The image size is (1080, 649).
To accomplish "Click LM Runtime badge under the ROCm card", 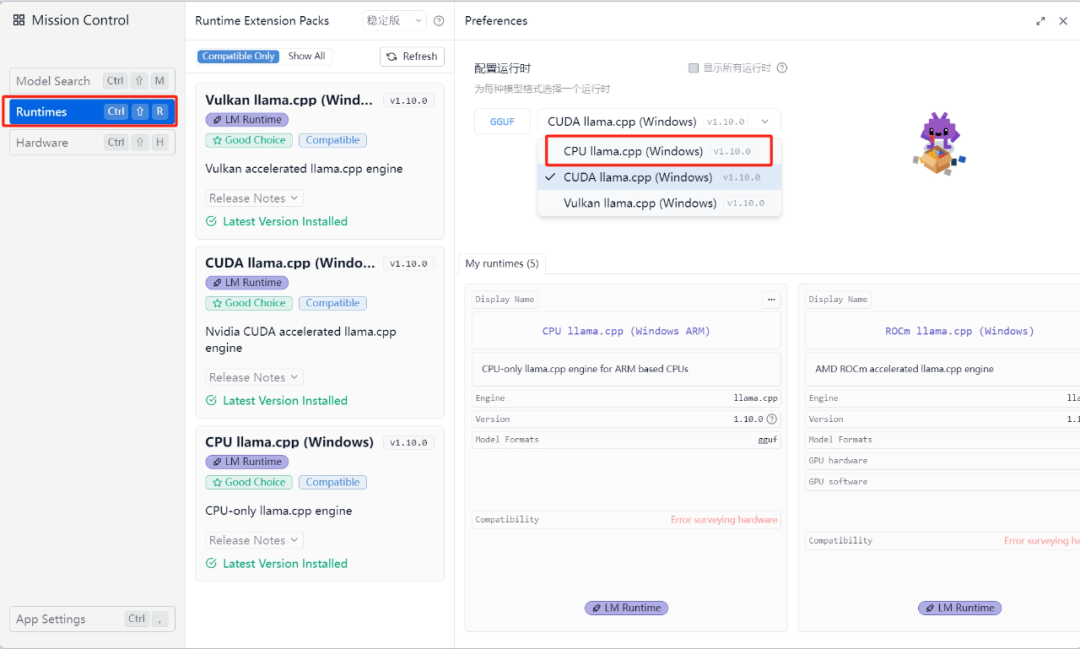I will point(959,608).
